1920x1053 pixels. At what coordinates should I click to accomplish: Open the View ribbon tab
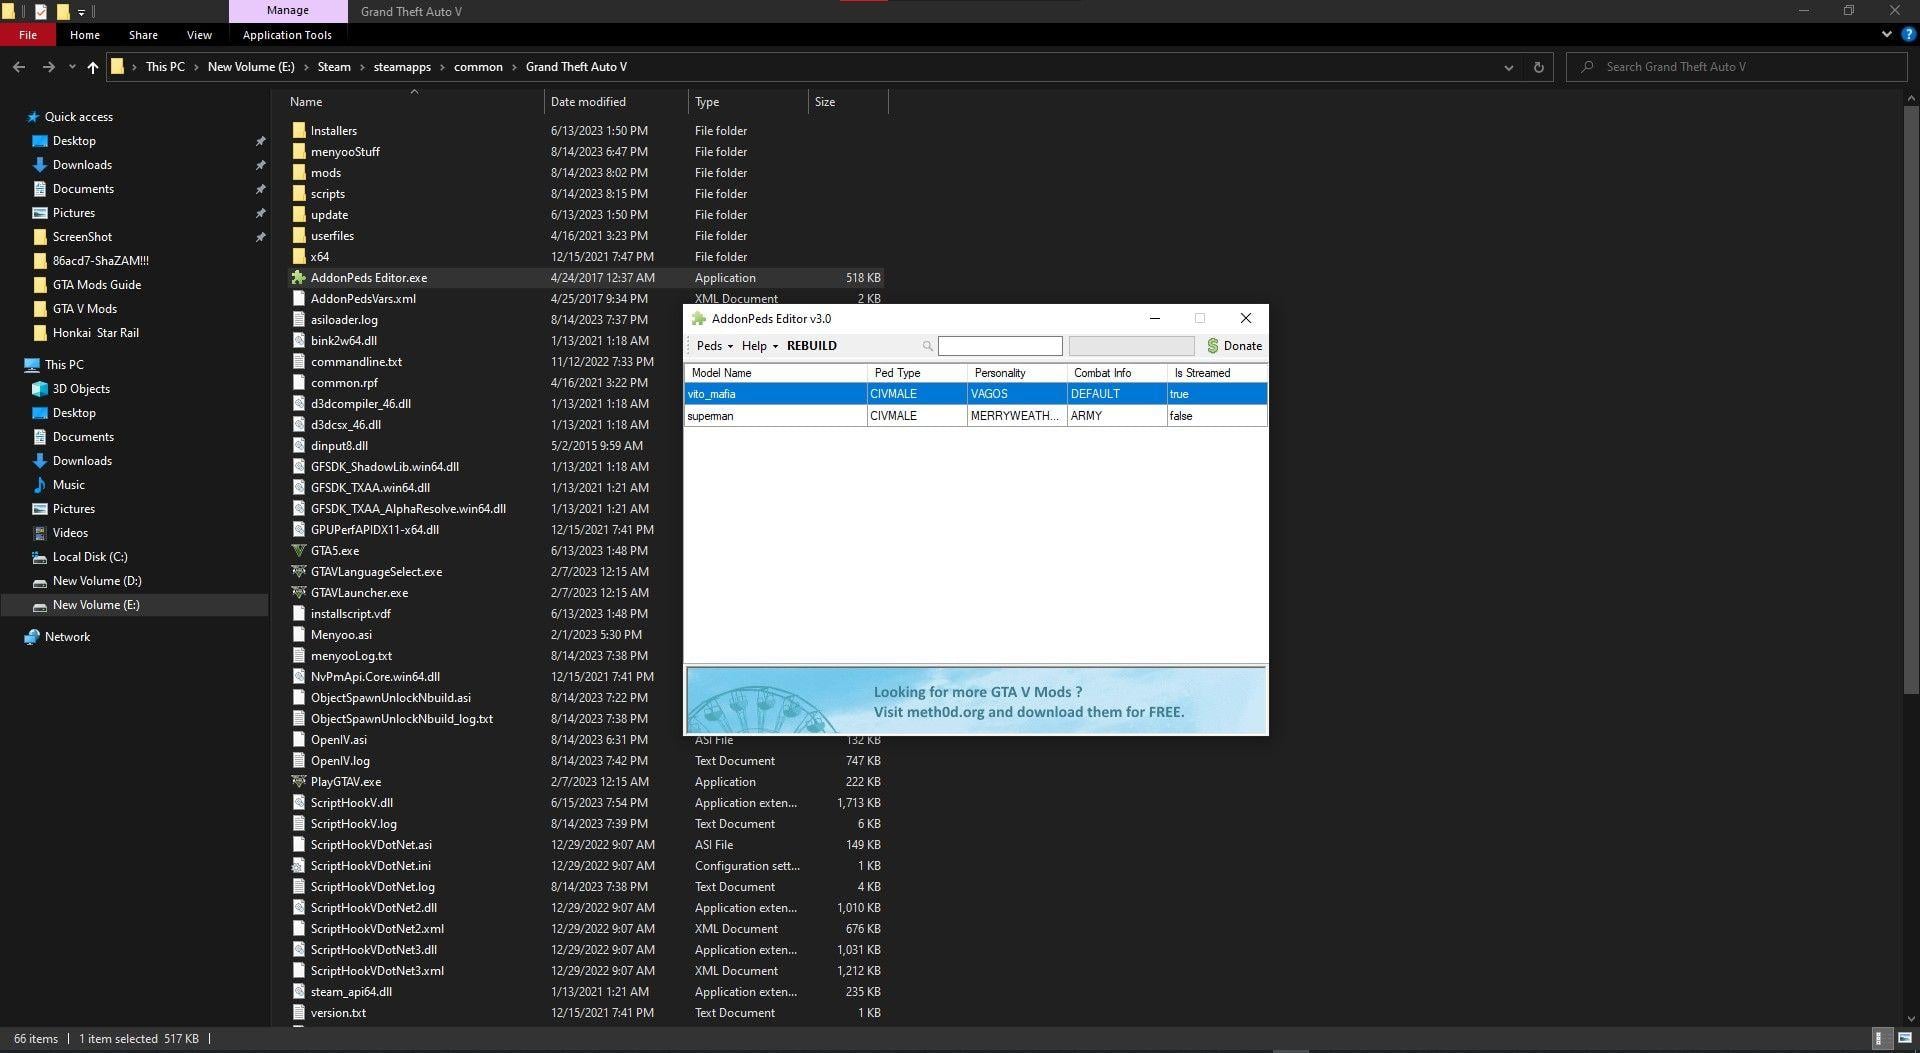tap(199, 35)
